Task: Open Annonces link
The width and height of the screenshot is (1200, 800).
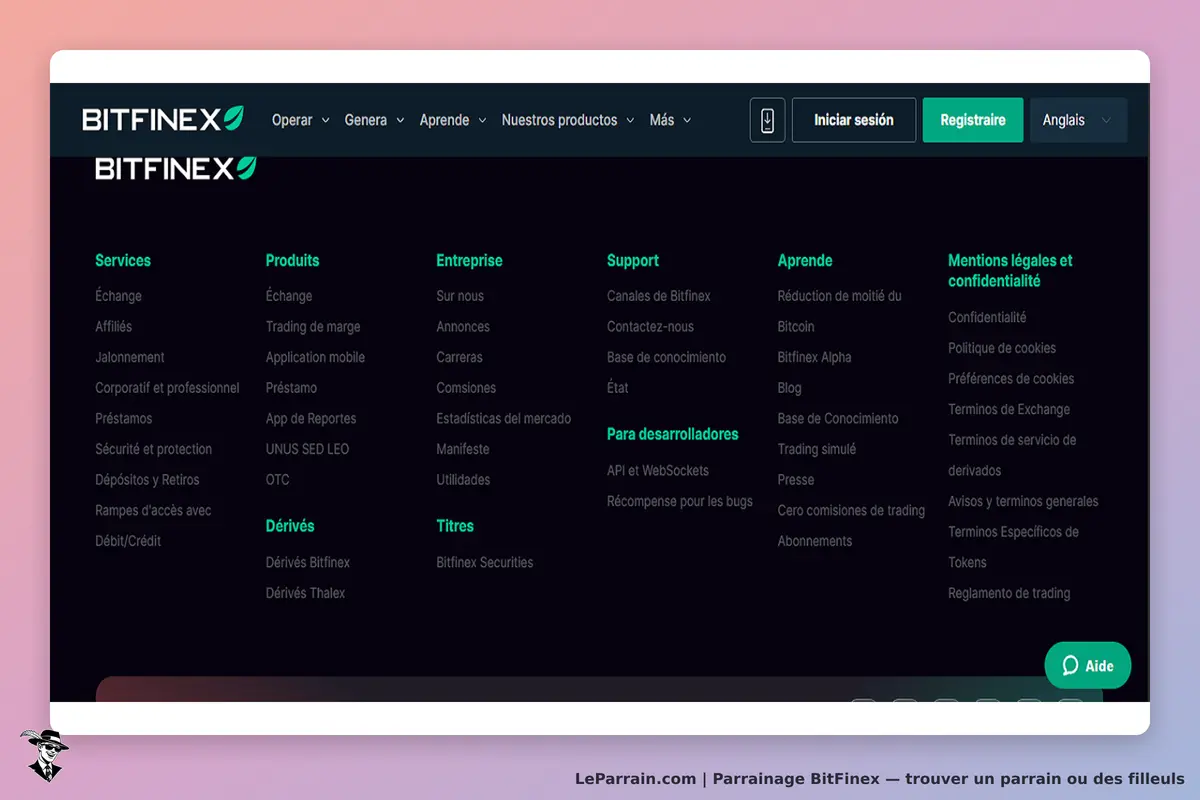Action: point(463,327)
